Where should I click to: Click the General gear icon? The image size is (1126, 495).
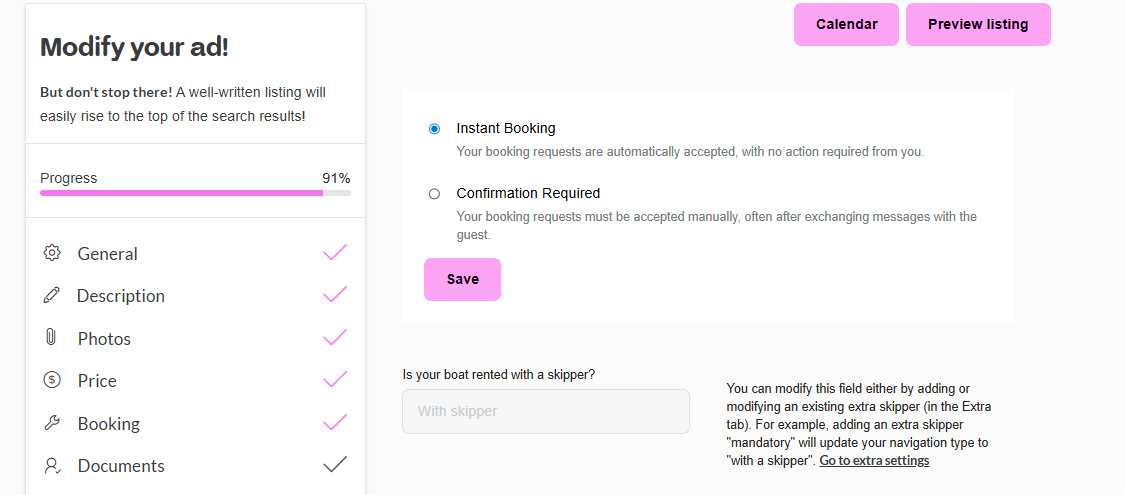52,253
